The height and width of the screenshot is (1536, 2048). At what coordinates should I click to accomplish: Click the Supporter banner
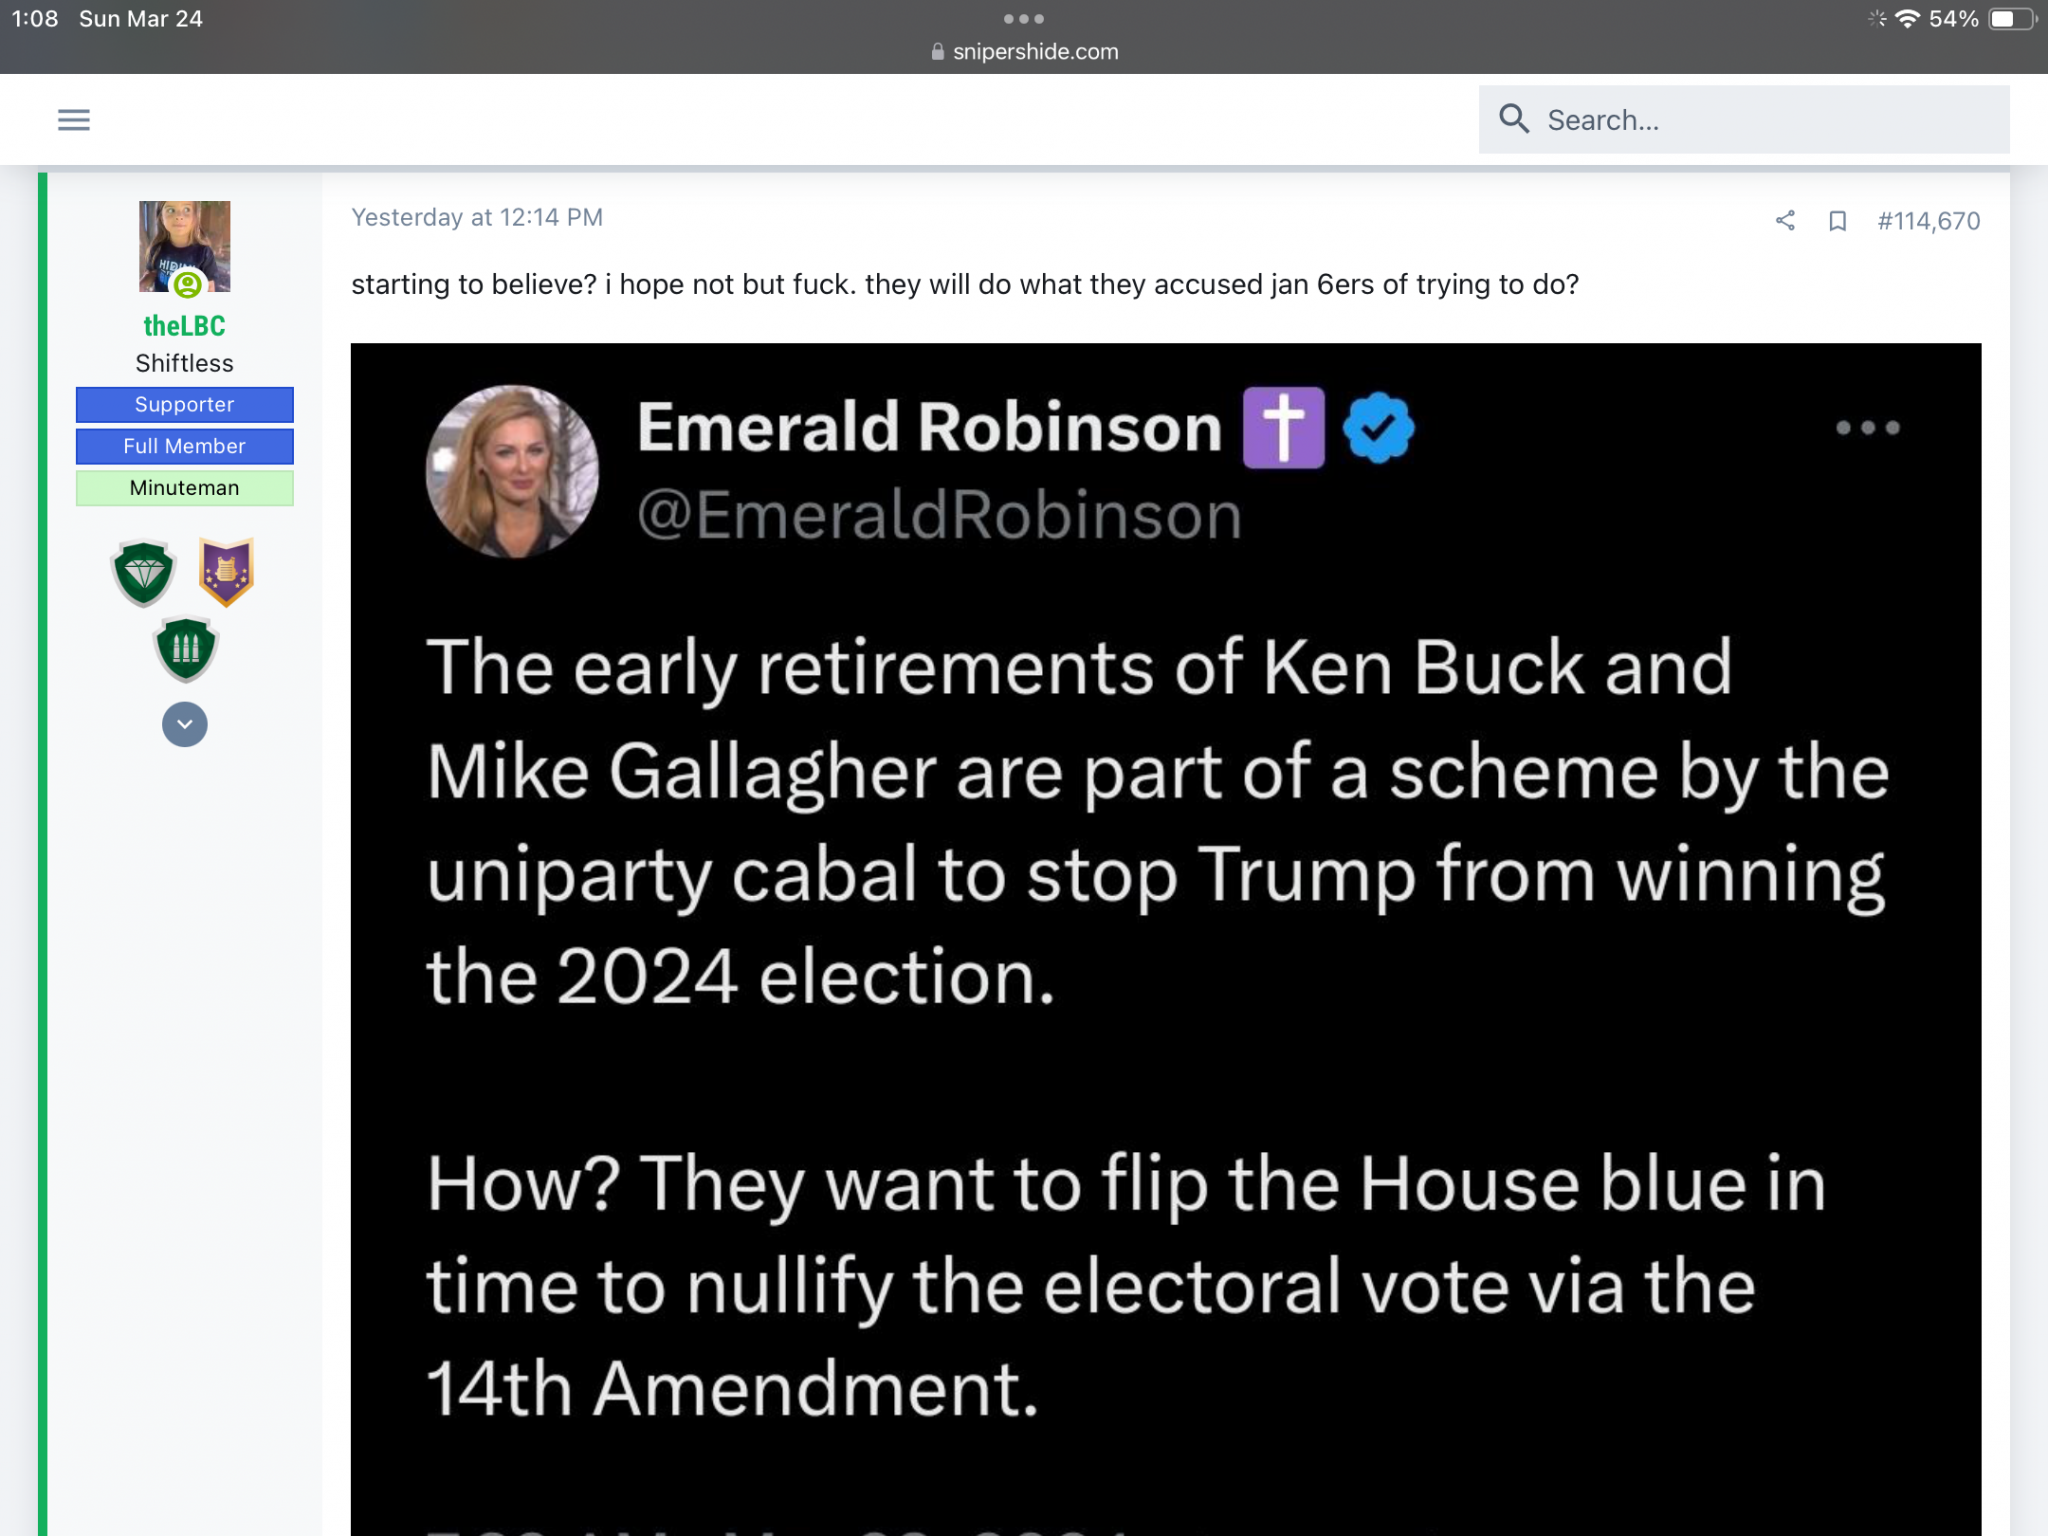(x=185, y=405)
